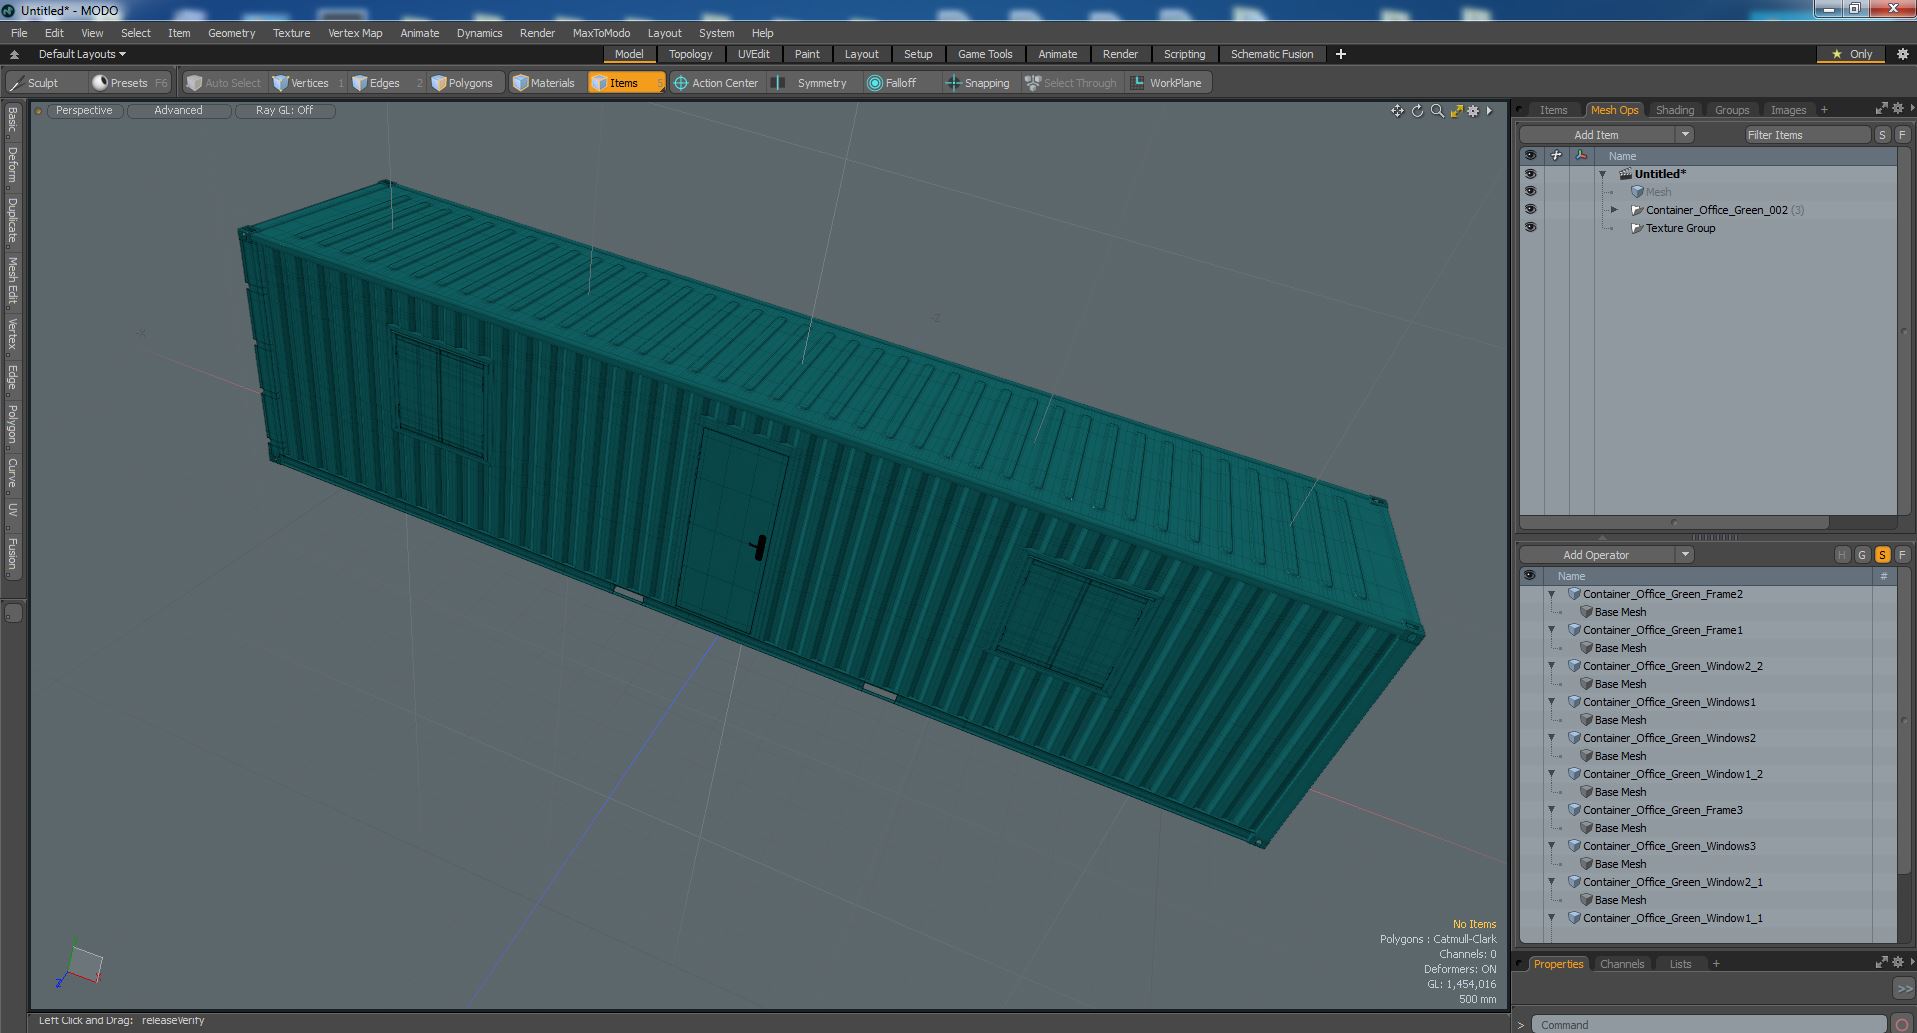Open viewport settings gear icon
Image resolution: width=1917 pixels, height=1033 pixels.
(x=1473, y=111)
